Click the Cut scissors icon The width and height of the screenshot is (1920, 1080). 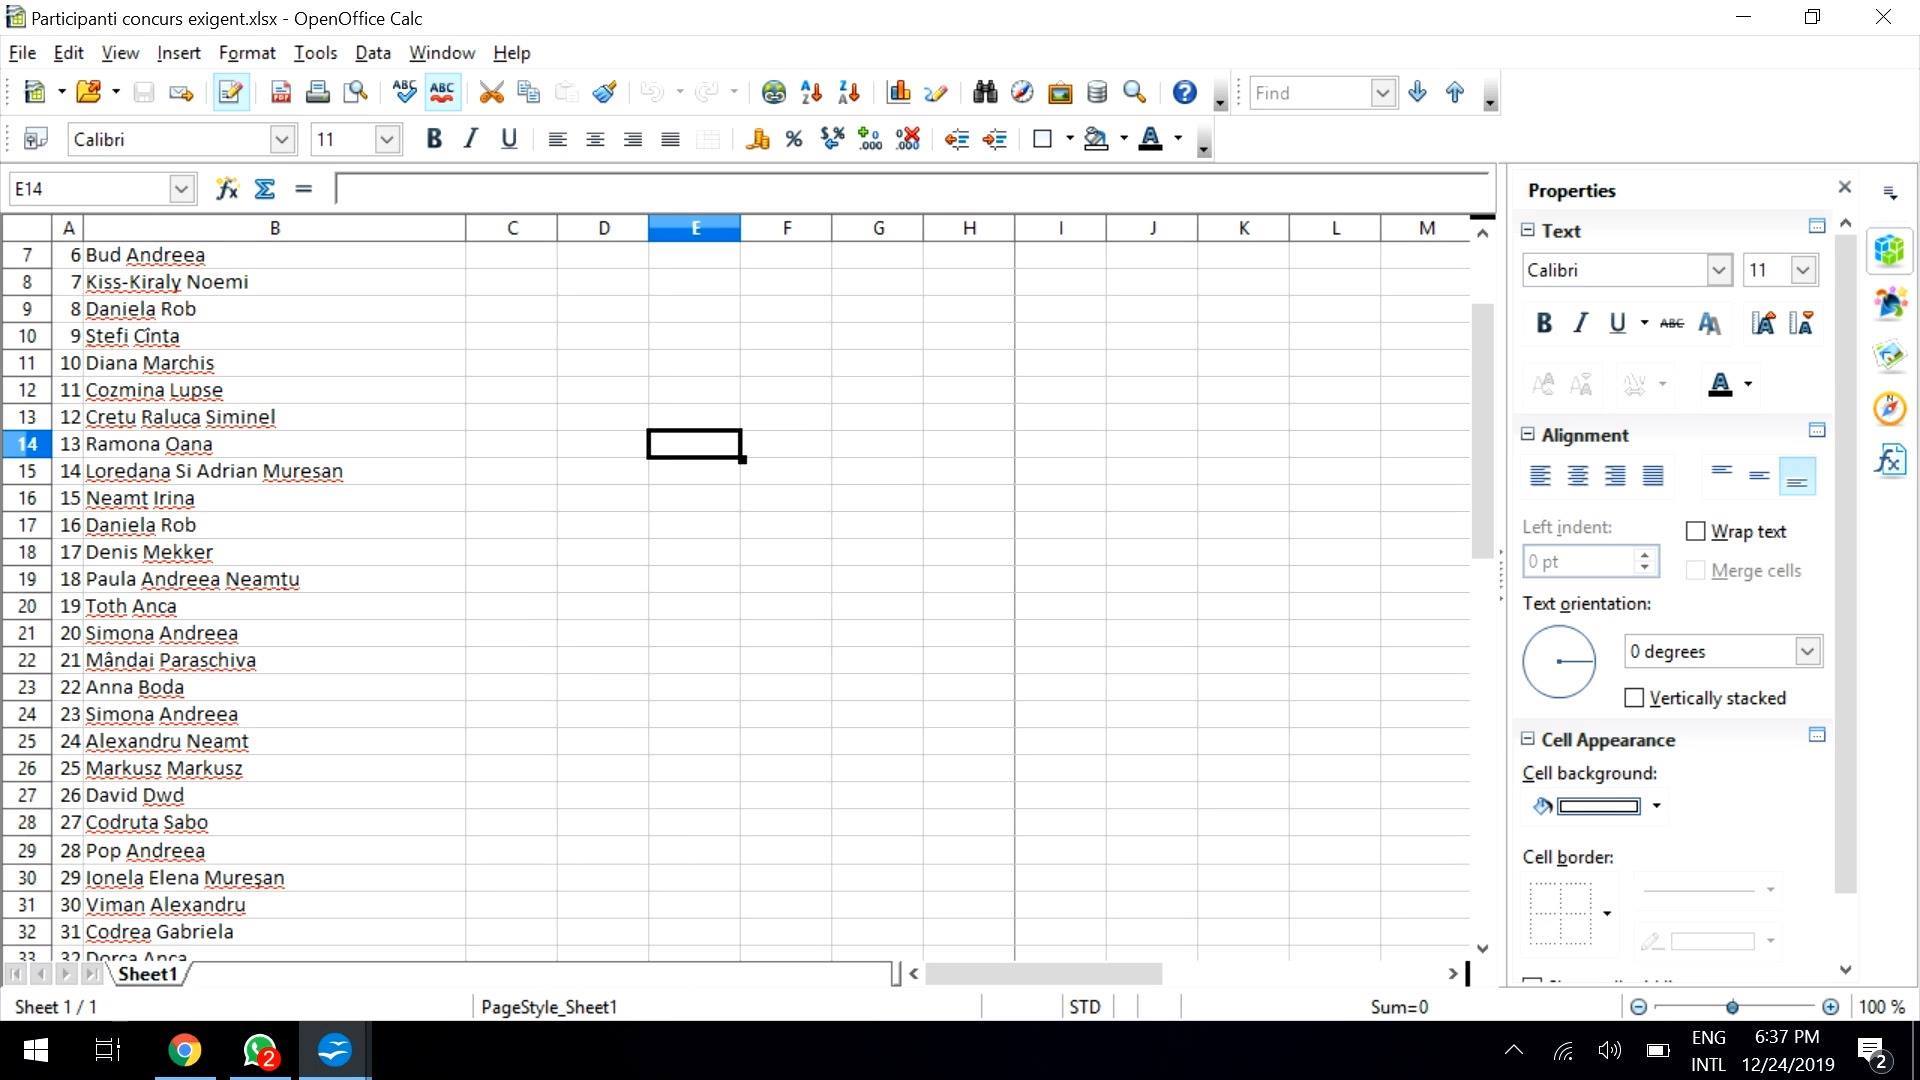tap(491, 93)
